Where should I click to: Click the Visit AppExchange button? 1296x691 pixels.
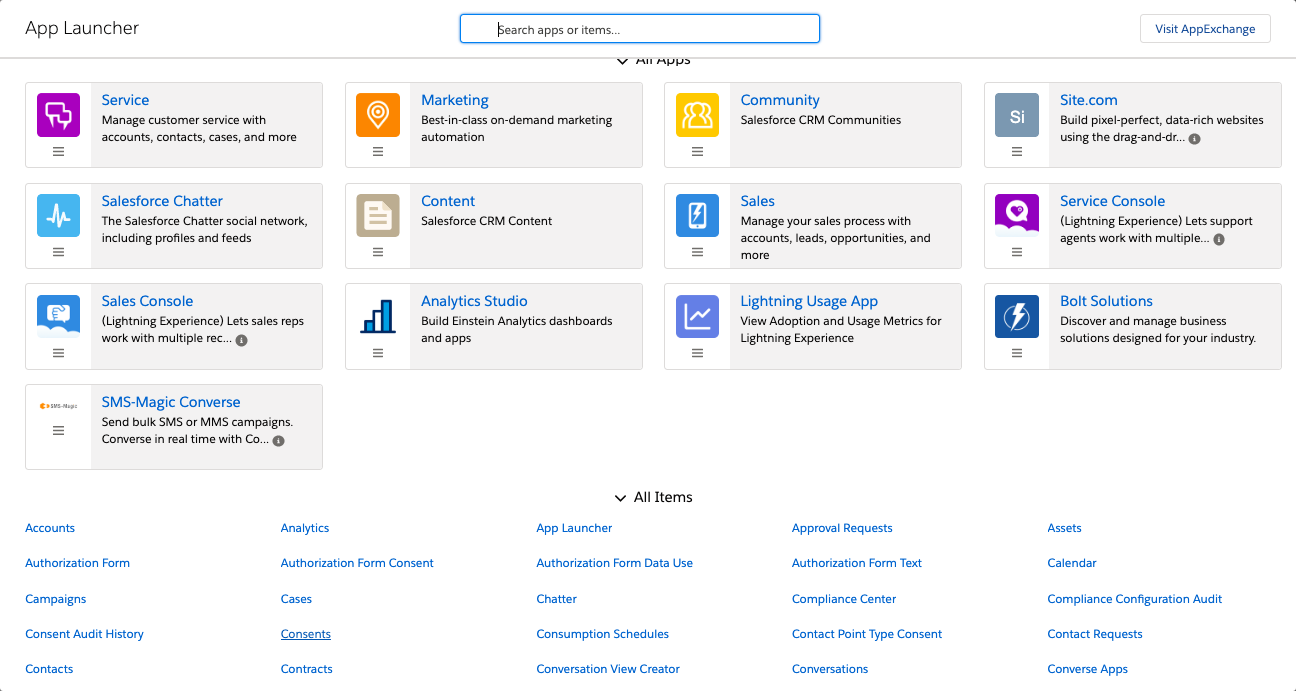pos(1205,29)
